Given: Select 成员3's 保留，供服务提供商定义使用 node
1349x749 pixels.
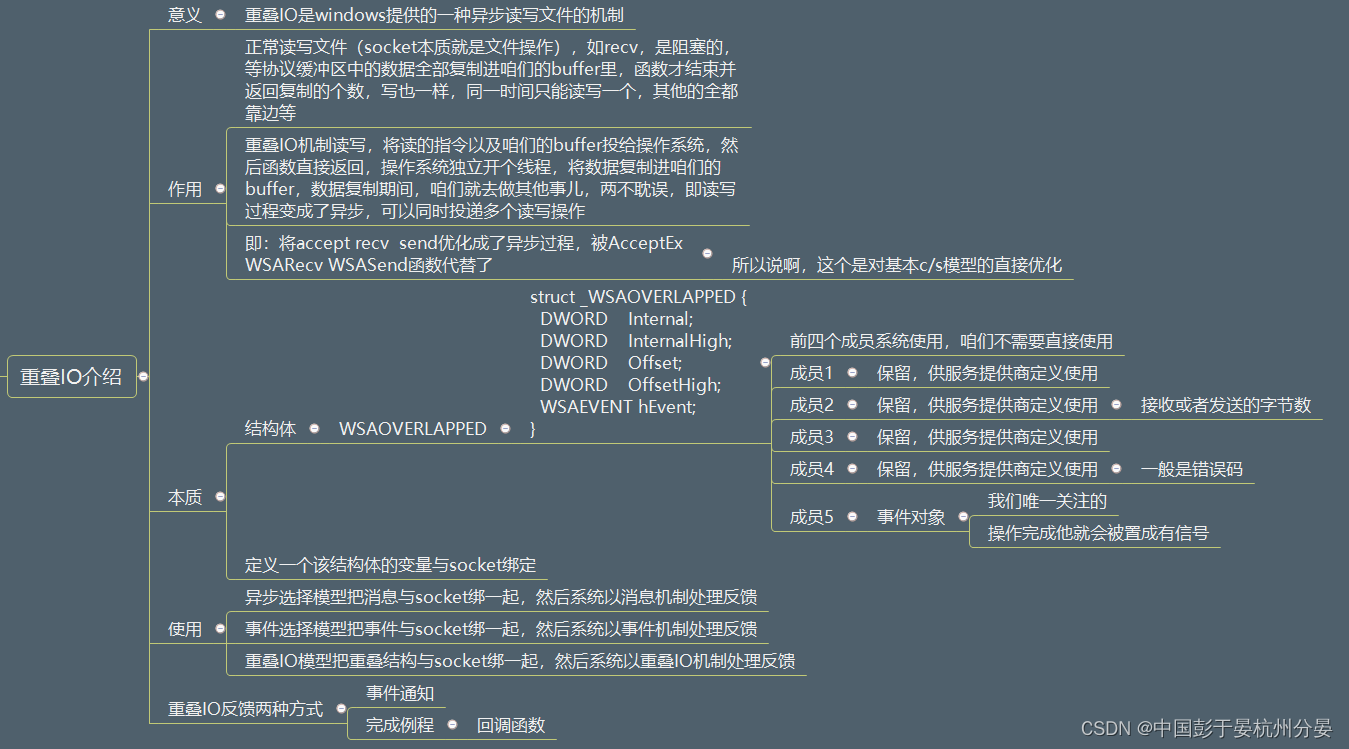Looking at the screenshot, I should pos(987,437).
